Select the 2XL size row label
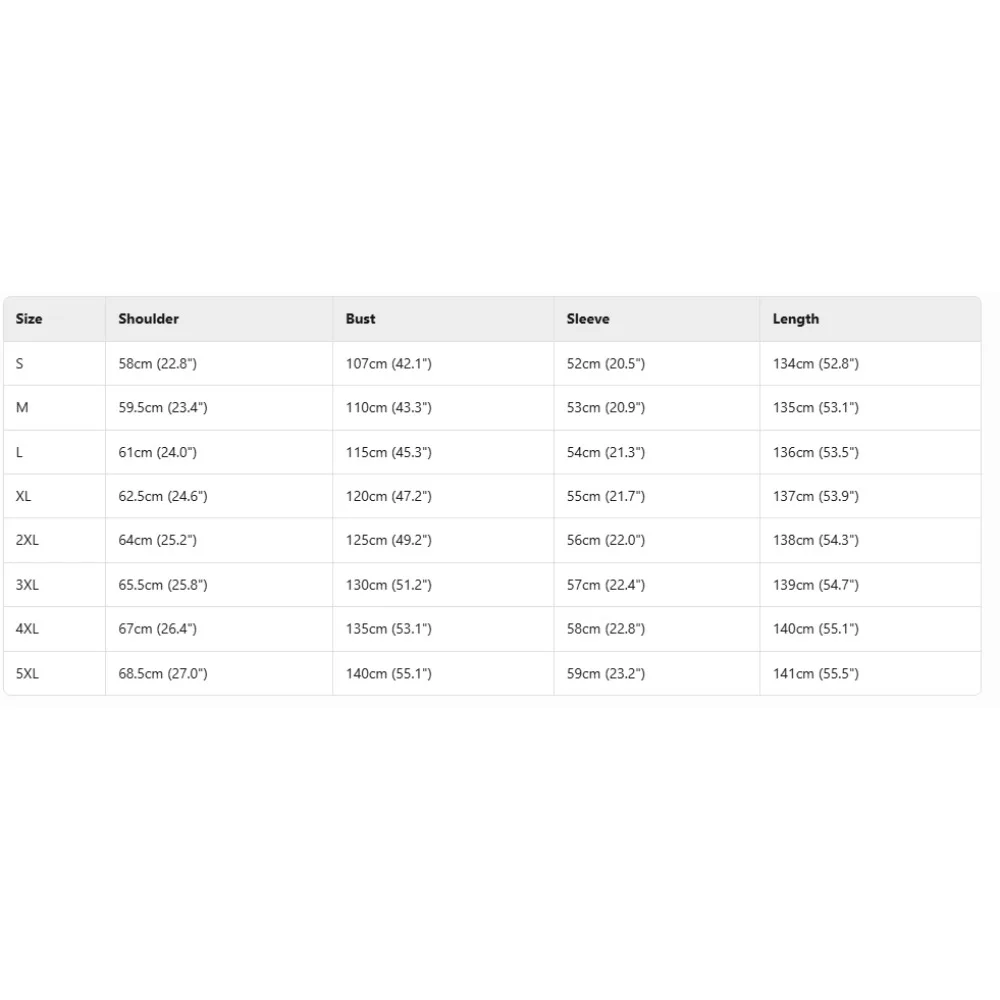Screen dimensions: 1000x1000 pos(28,540)
